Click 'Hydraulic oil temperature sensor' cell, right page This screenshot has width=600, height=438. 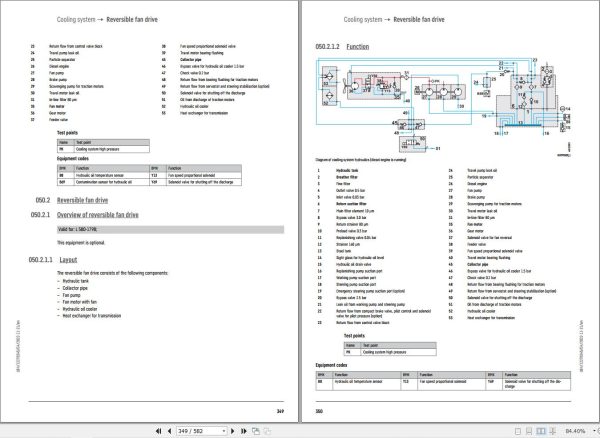367,384
